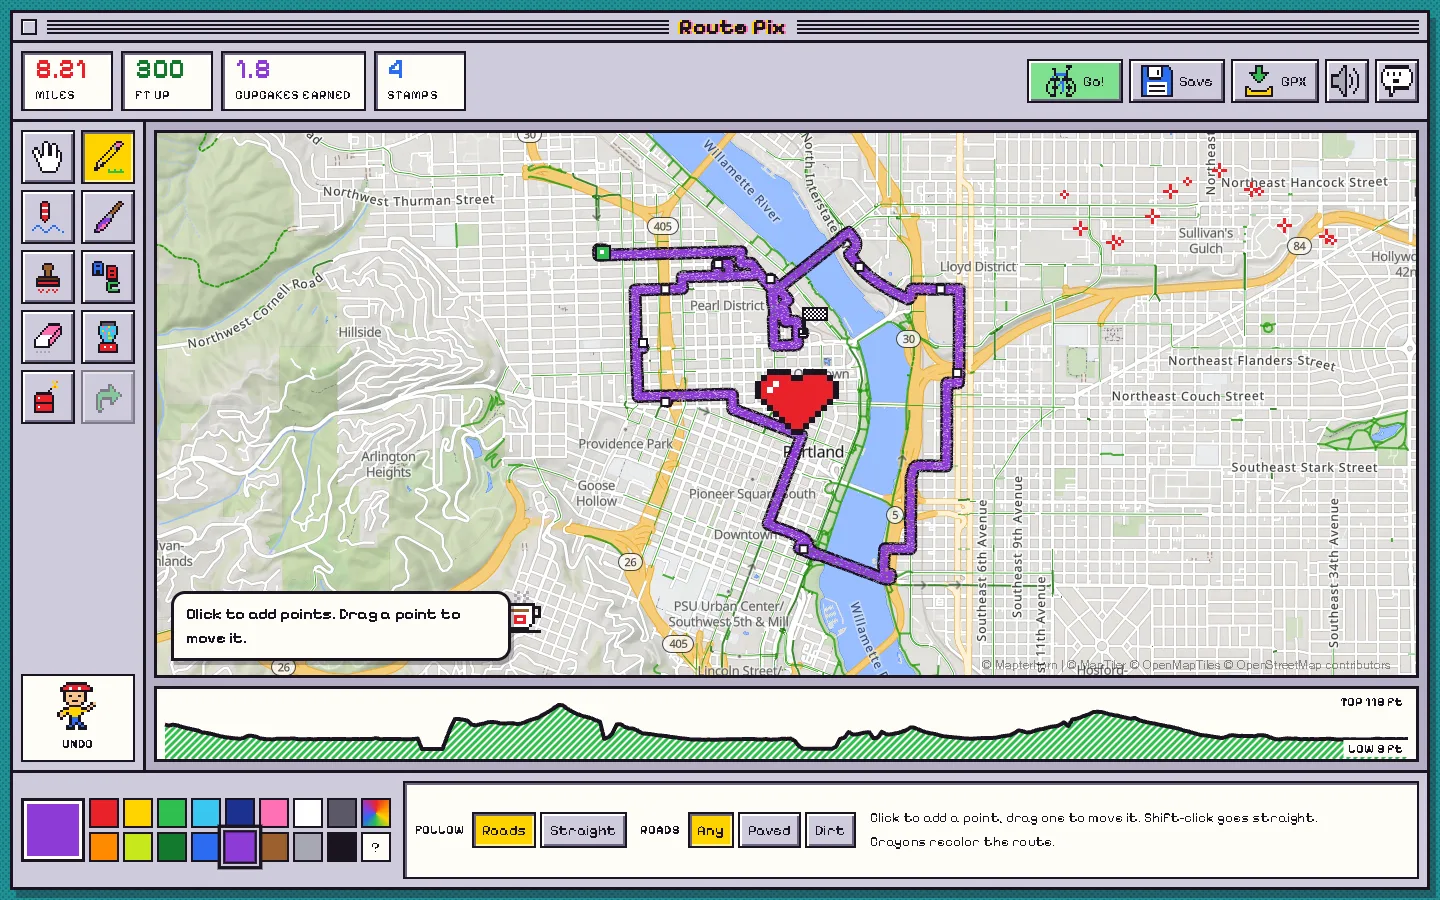1440x900 pixels.
Task: Pick the pink color swatch
Action: [274, 813]
